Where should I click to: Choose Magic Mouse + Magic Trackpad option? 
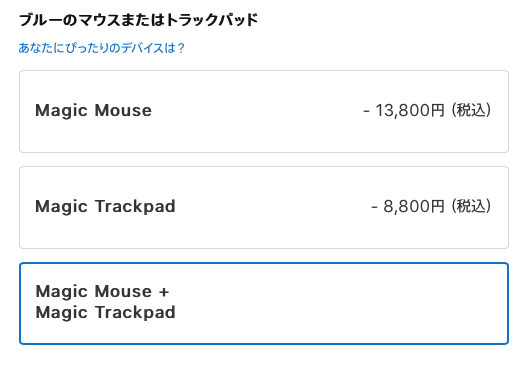(x=264, y=303)
